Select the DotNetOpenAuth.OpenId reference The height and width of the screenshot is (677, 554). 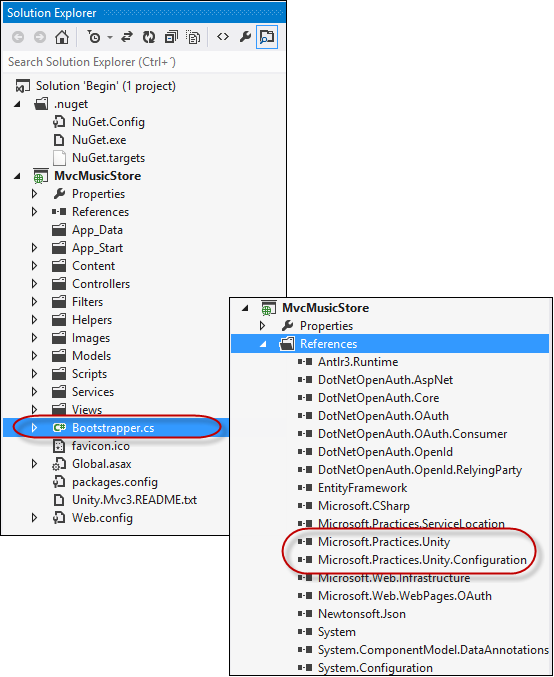(385, 452)
